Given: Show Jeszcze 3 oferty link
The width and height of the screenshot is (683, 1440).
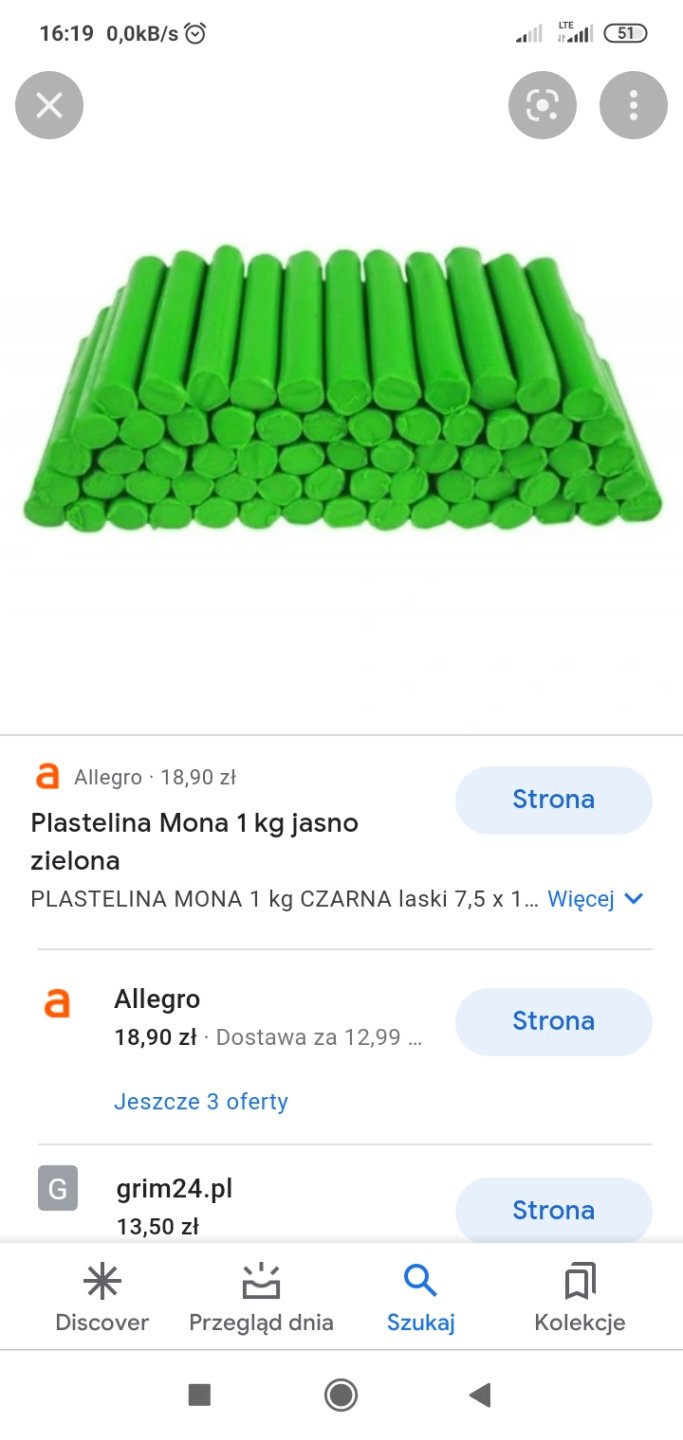Looking at the screenshot, I should (x=201, y=1102).
